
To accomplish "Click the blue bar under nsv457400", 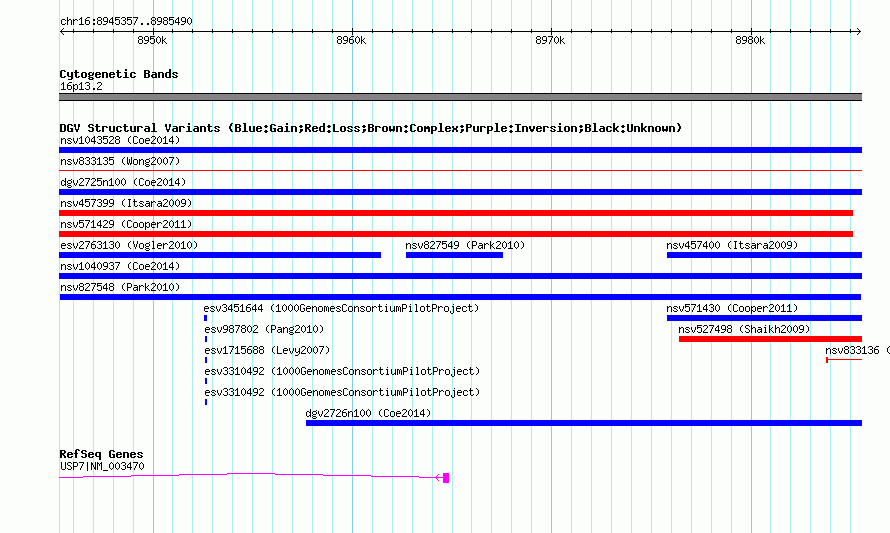I will 765,255.
